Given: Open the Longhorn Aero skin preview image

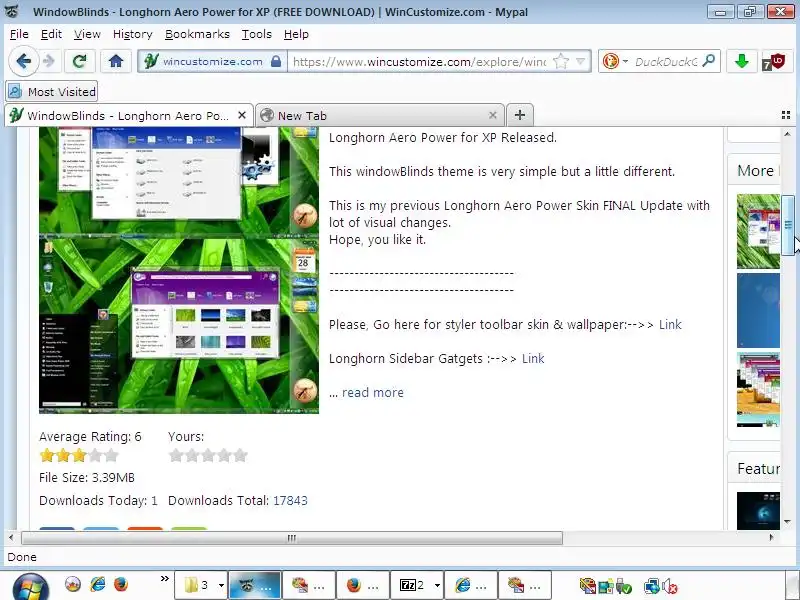Looking at the screenshot, I should point(179,270).
